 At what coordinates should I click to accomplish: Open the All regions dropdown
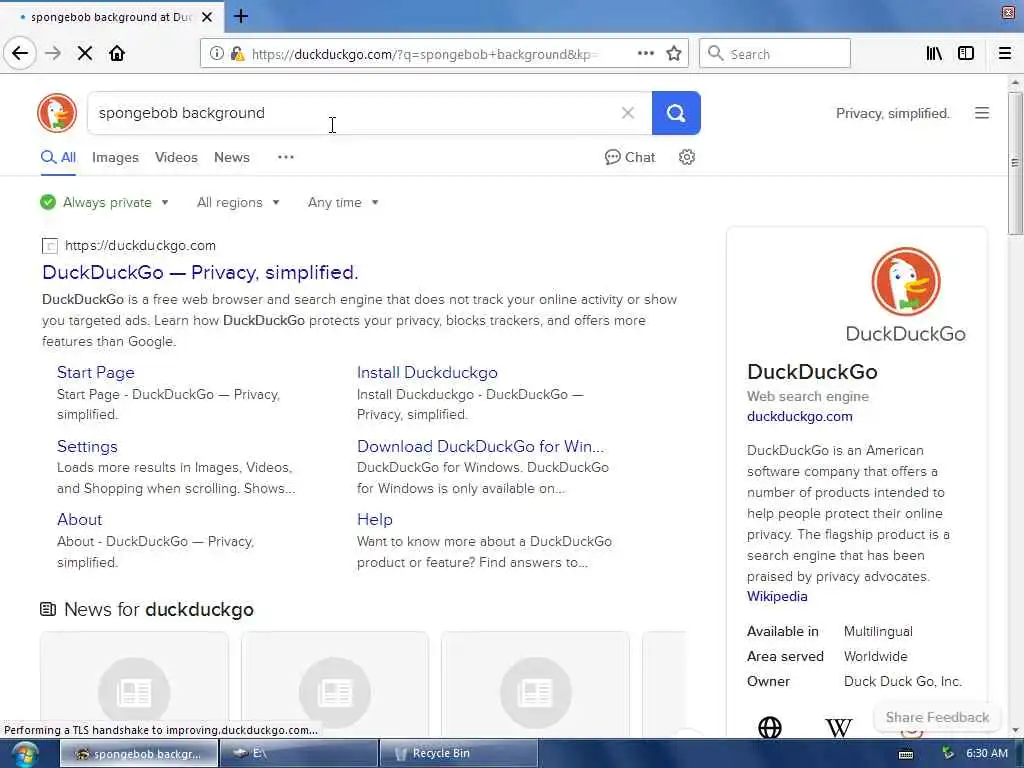[238, 202]
